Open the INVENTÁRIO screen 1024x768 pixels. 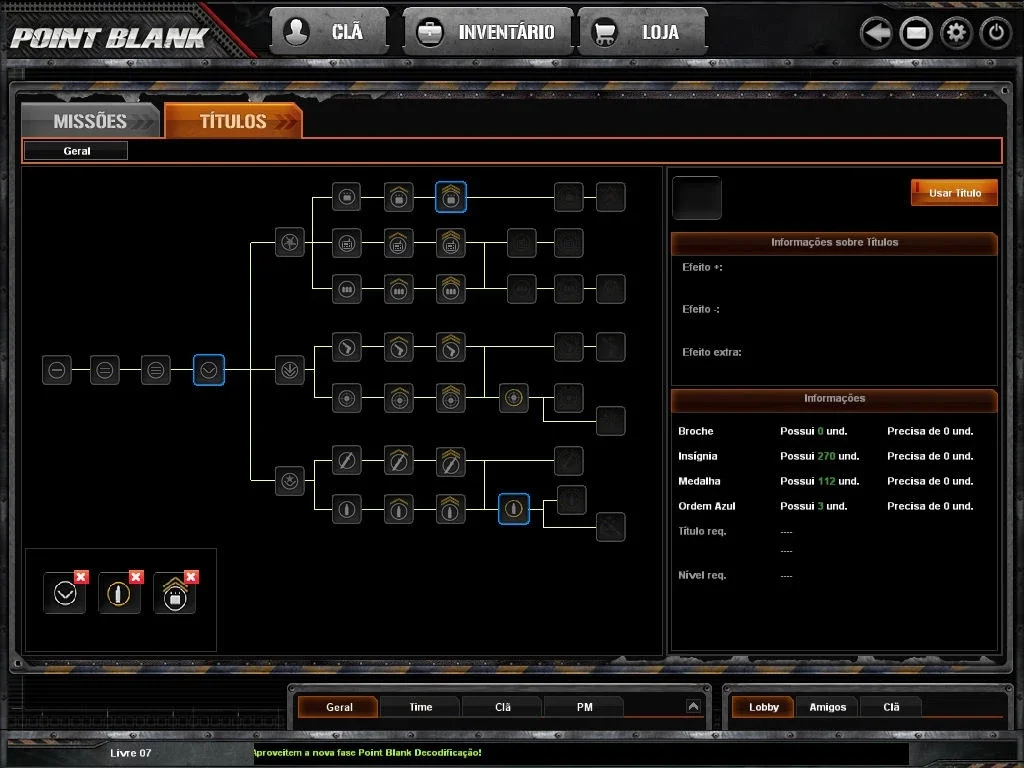(x=488, y=31)
